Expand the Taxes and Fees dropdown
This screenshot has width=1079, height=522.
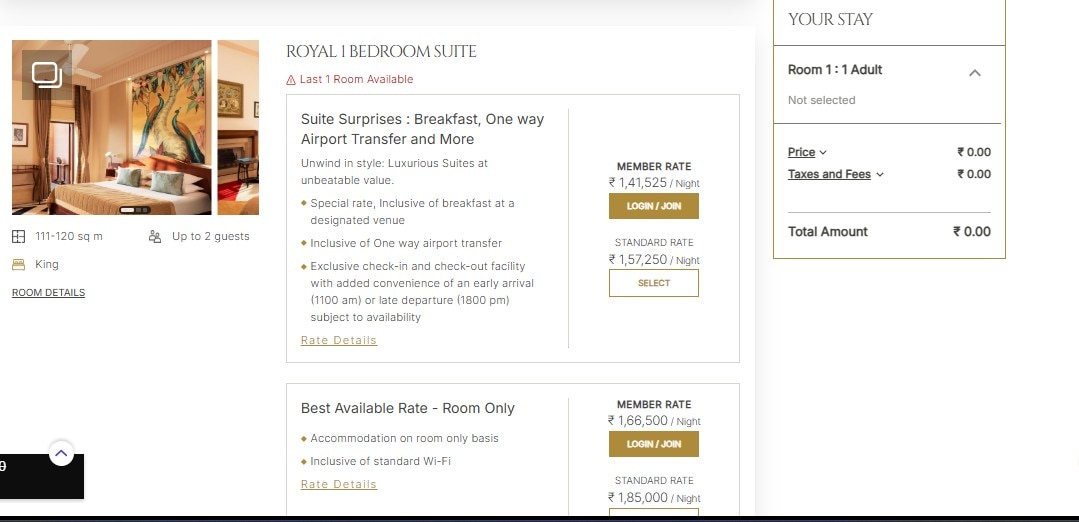pos(835,174)
